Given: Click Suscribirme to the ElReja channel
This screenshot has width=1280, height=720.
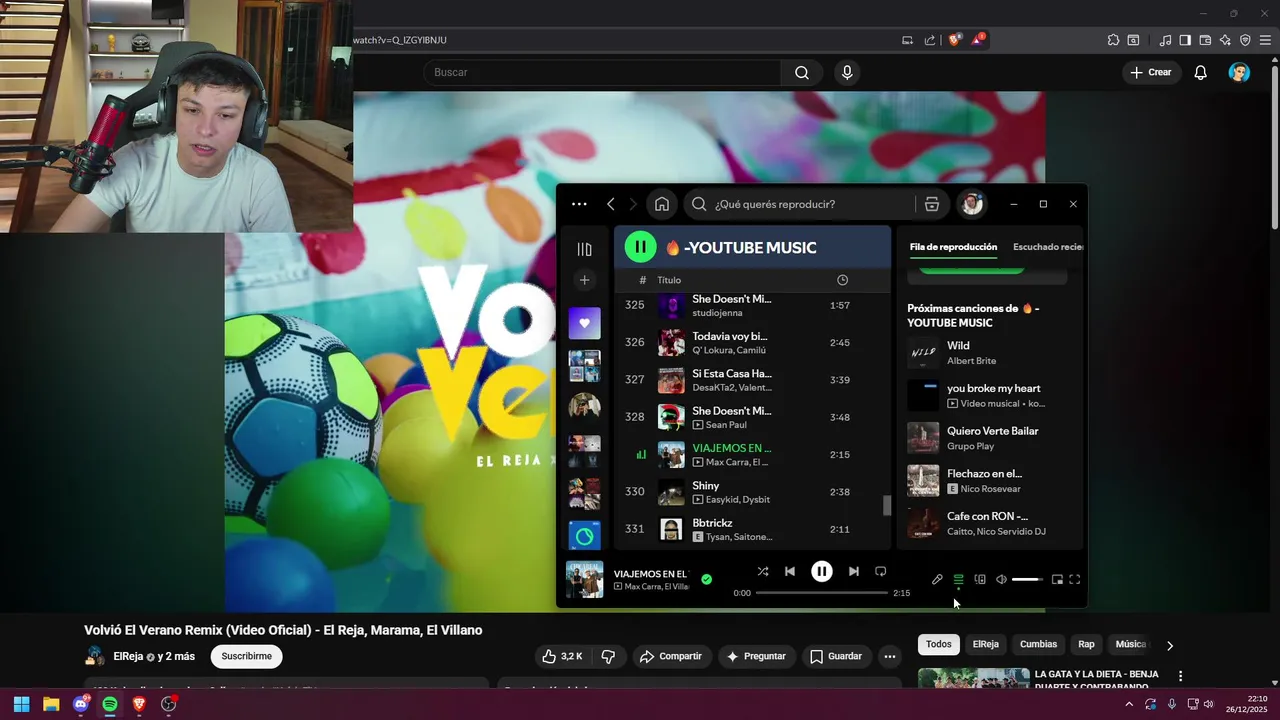Looking at the screenshot, I should point(246,656).
